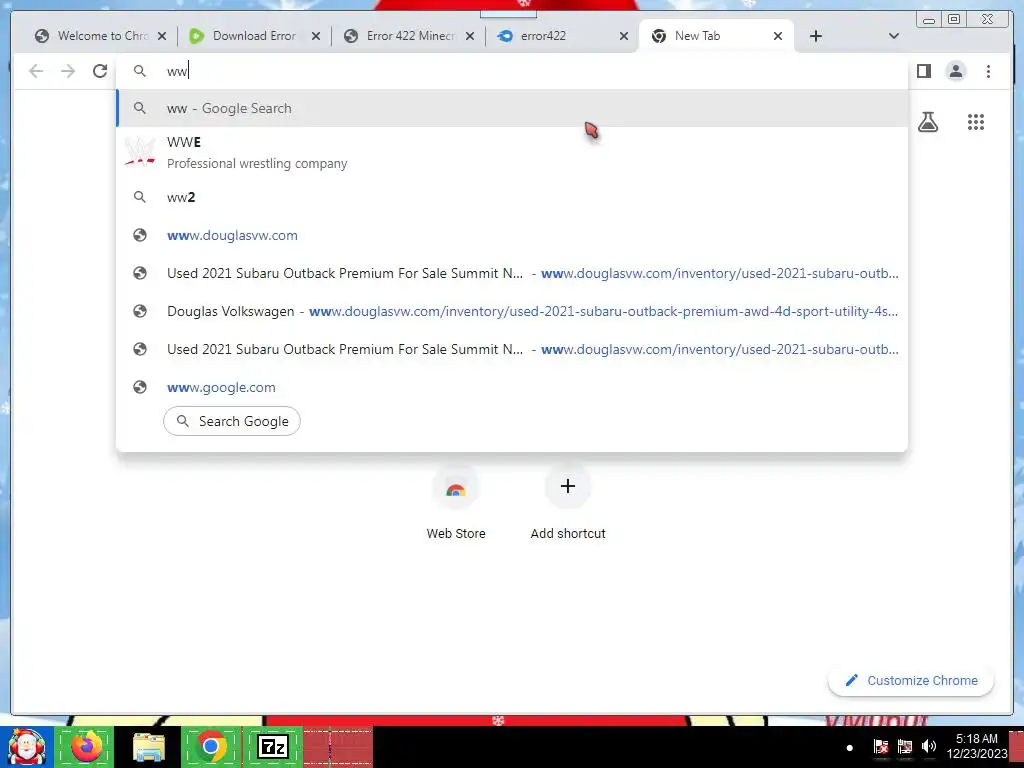Expand the tab search dropdown arrow
This screenshot has height=768, width=1024.
point(893,36)
